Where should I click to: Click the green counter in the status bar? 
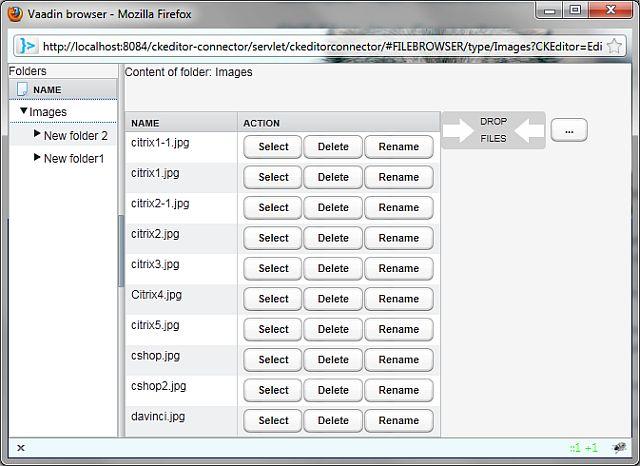(x=584, y=448)
